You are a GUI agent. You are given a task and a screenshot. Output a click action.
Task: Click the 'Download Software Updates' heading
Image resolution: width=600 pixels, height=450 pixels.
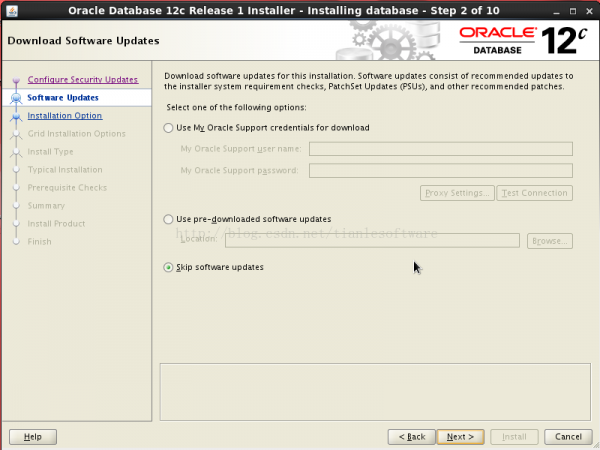pyautogui.click(x=83, y=41)
